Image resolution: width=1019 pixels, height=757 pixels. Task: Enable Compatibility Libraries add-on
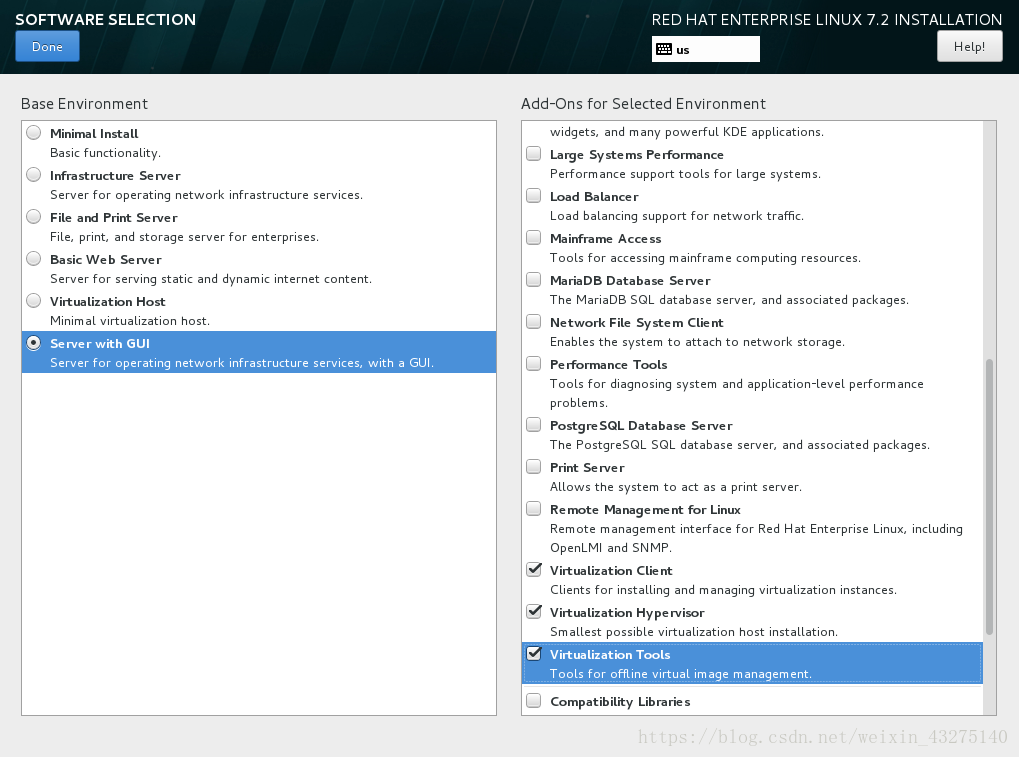coord(534,700)
